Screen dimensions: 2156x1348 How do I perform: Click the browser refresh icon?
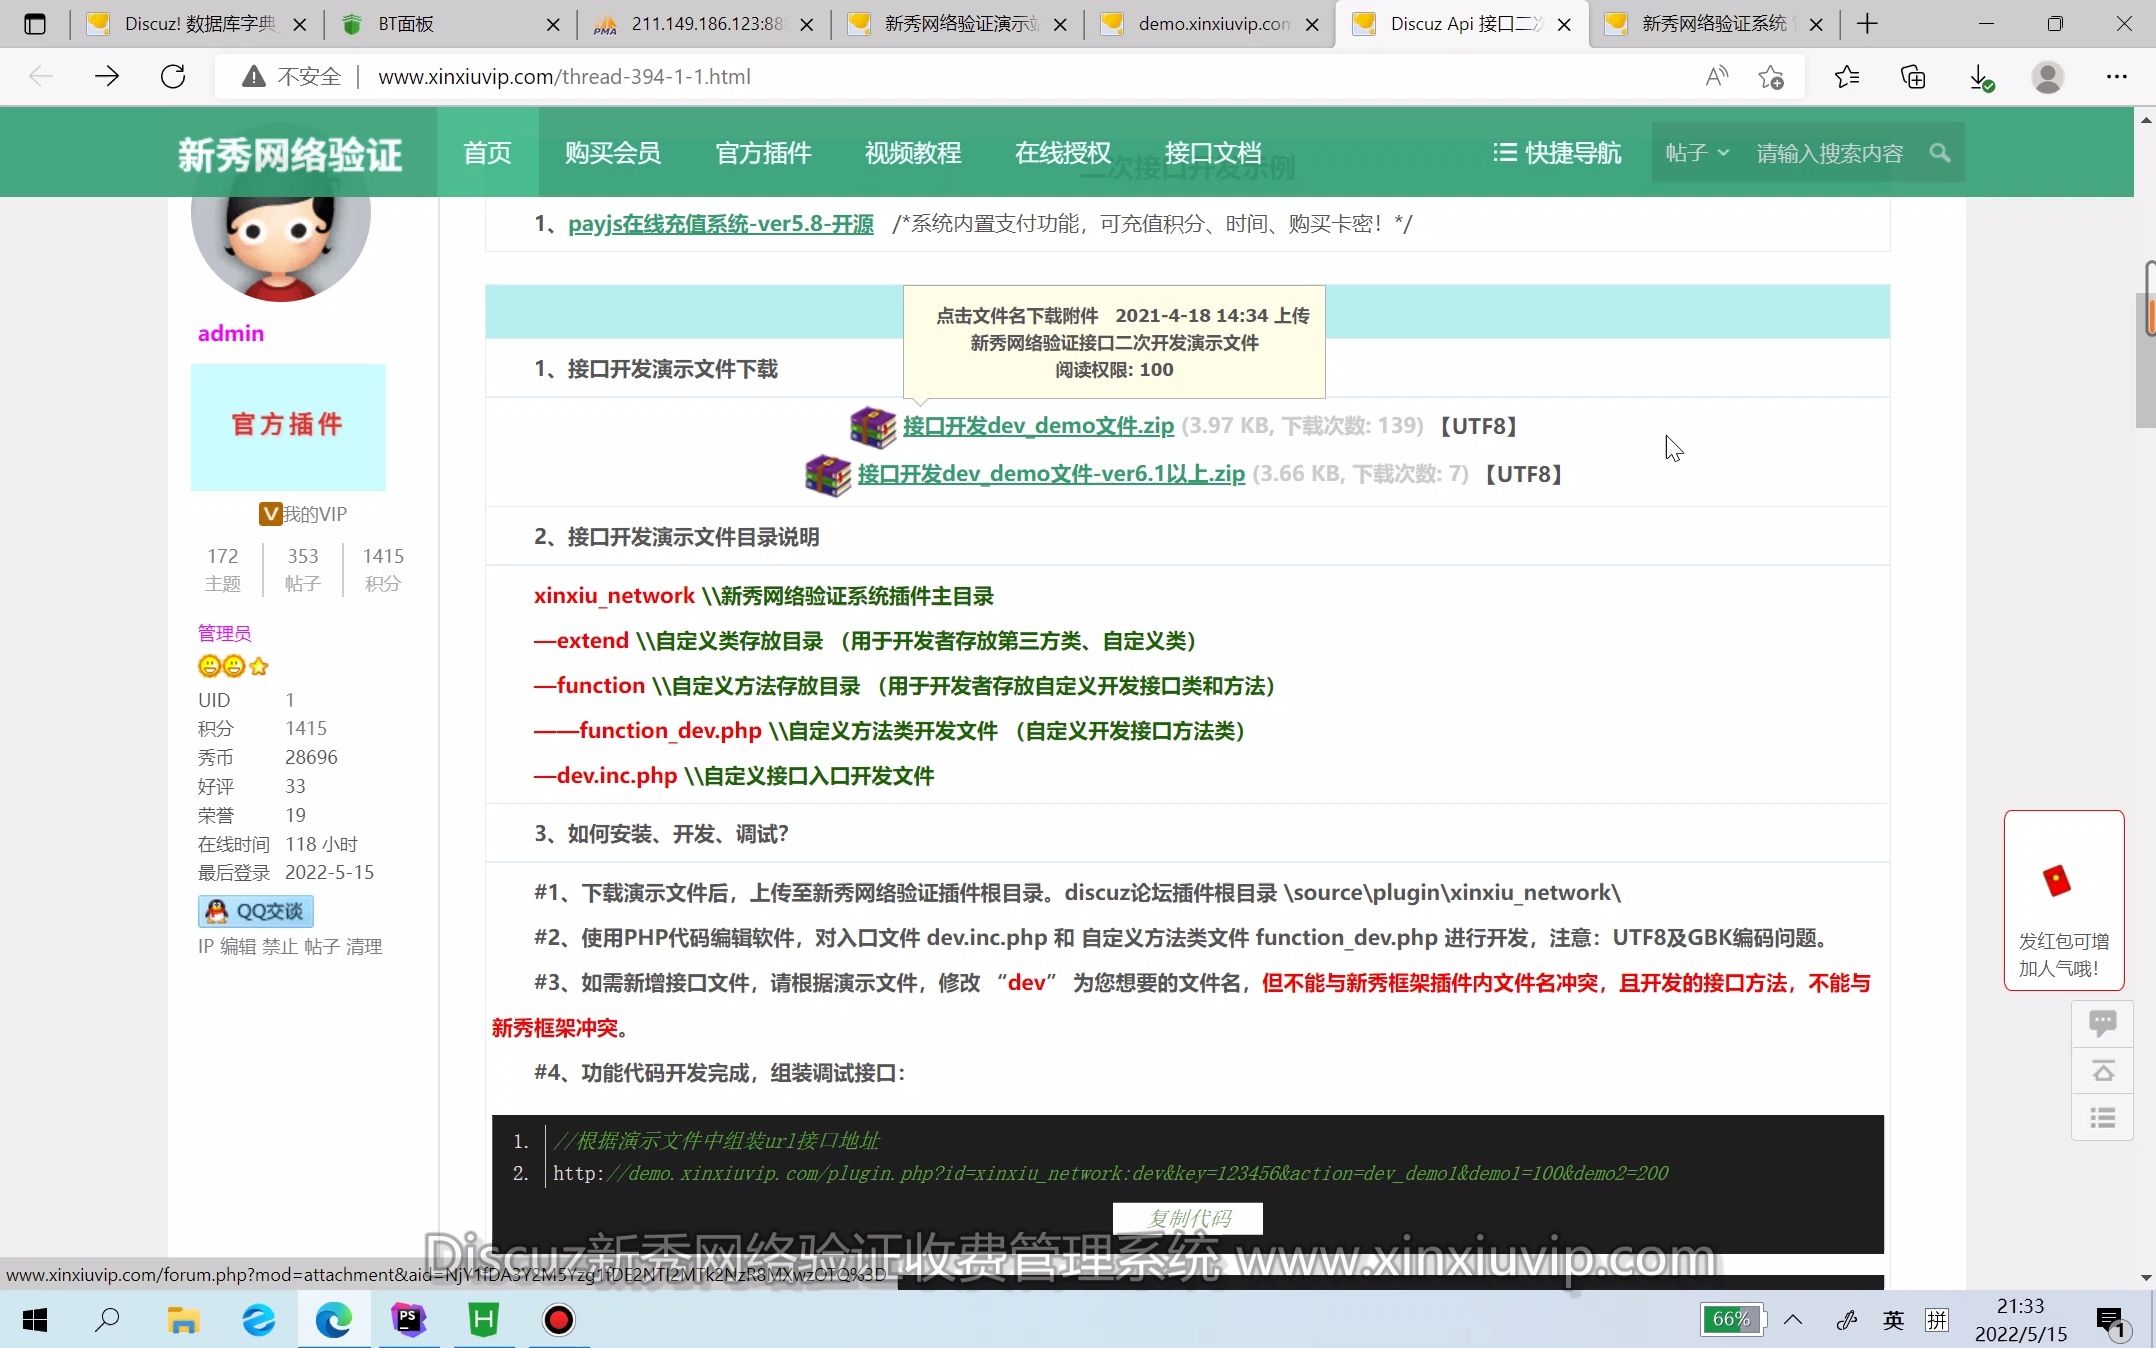173,77
